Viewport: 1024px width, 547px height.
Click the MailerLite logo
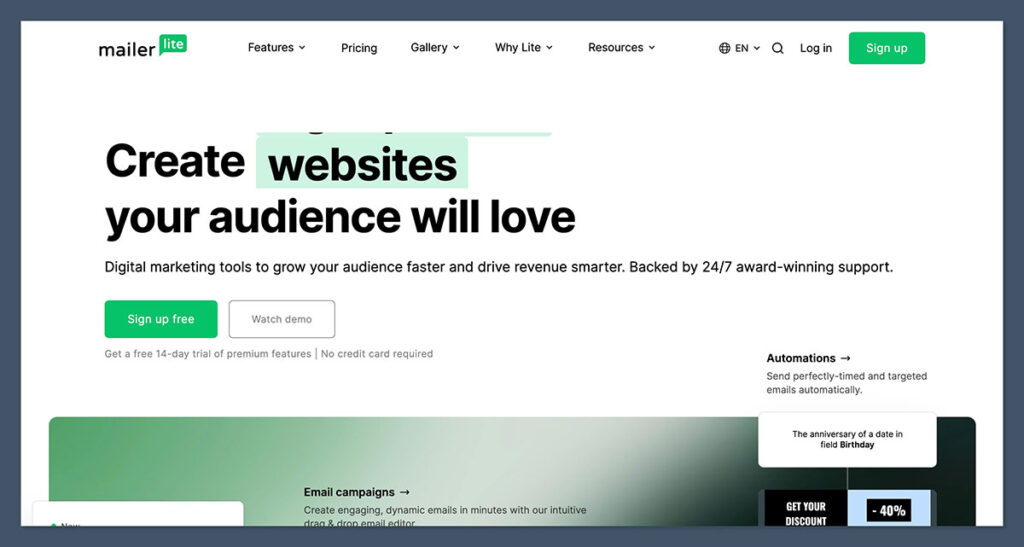pyautogui.click(x=142, y=47)
